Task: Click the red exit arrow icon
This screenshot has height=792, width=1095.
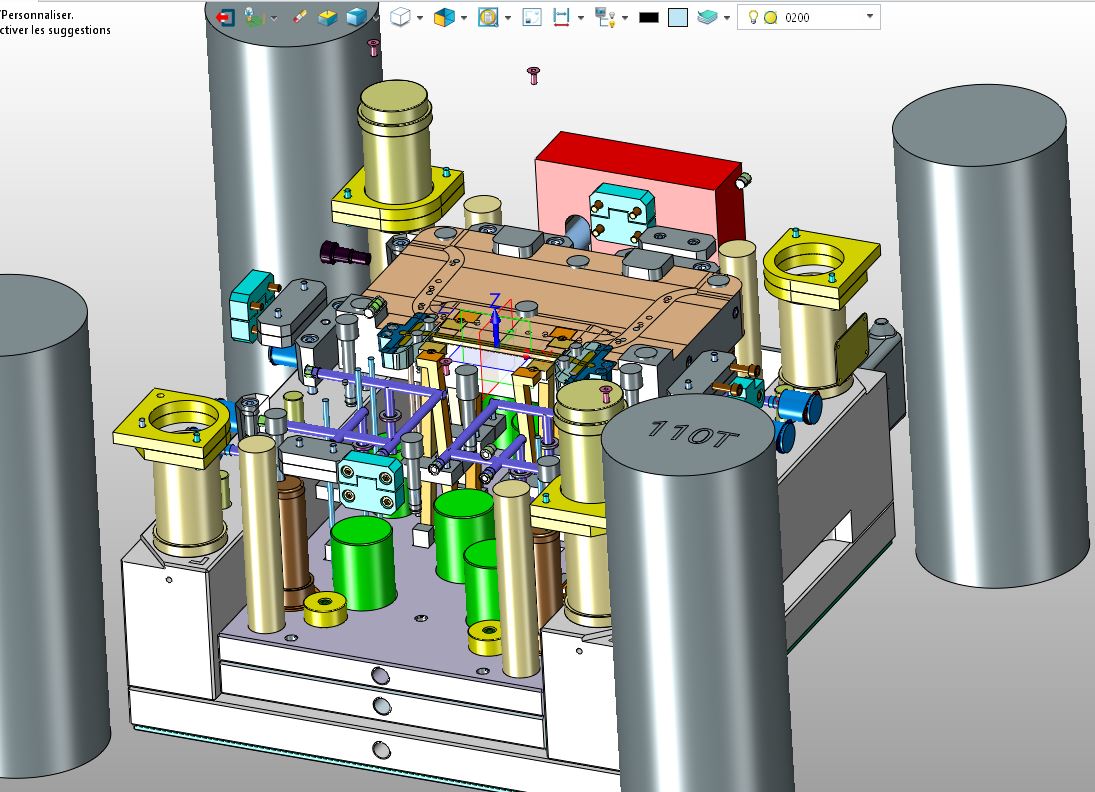Action: pos(225,17)
